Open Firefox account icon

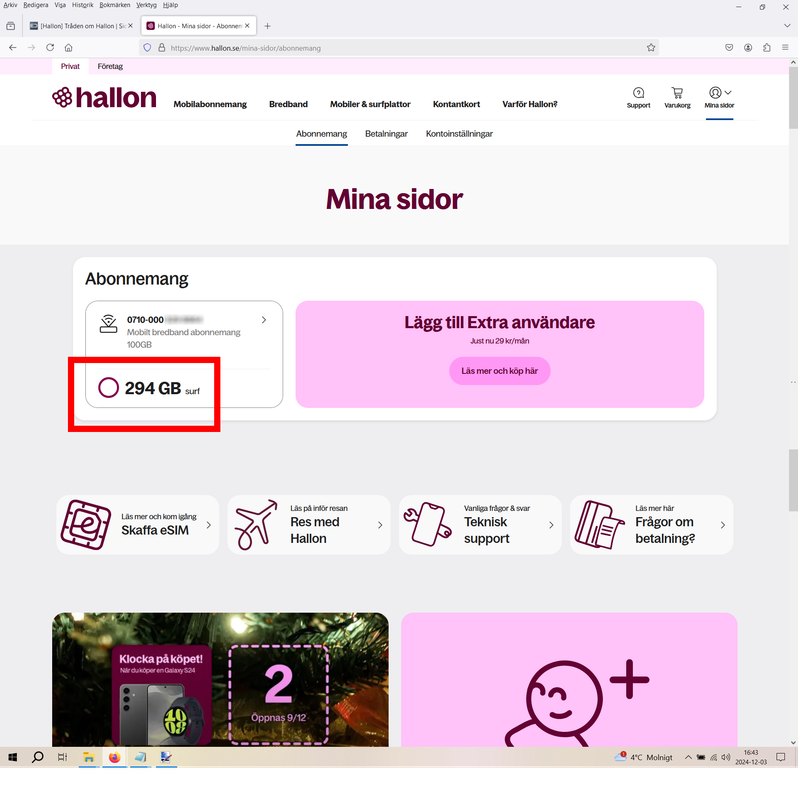coord(748,47)
